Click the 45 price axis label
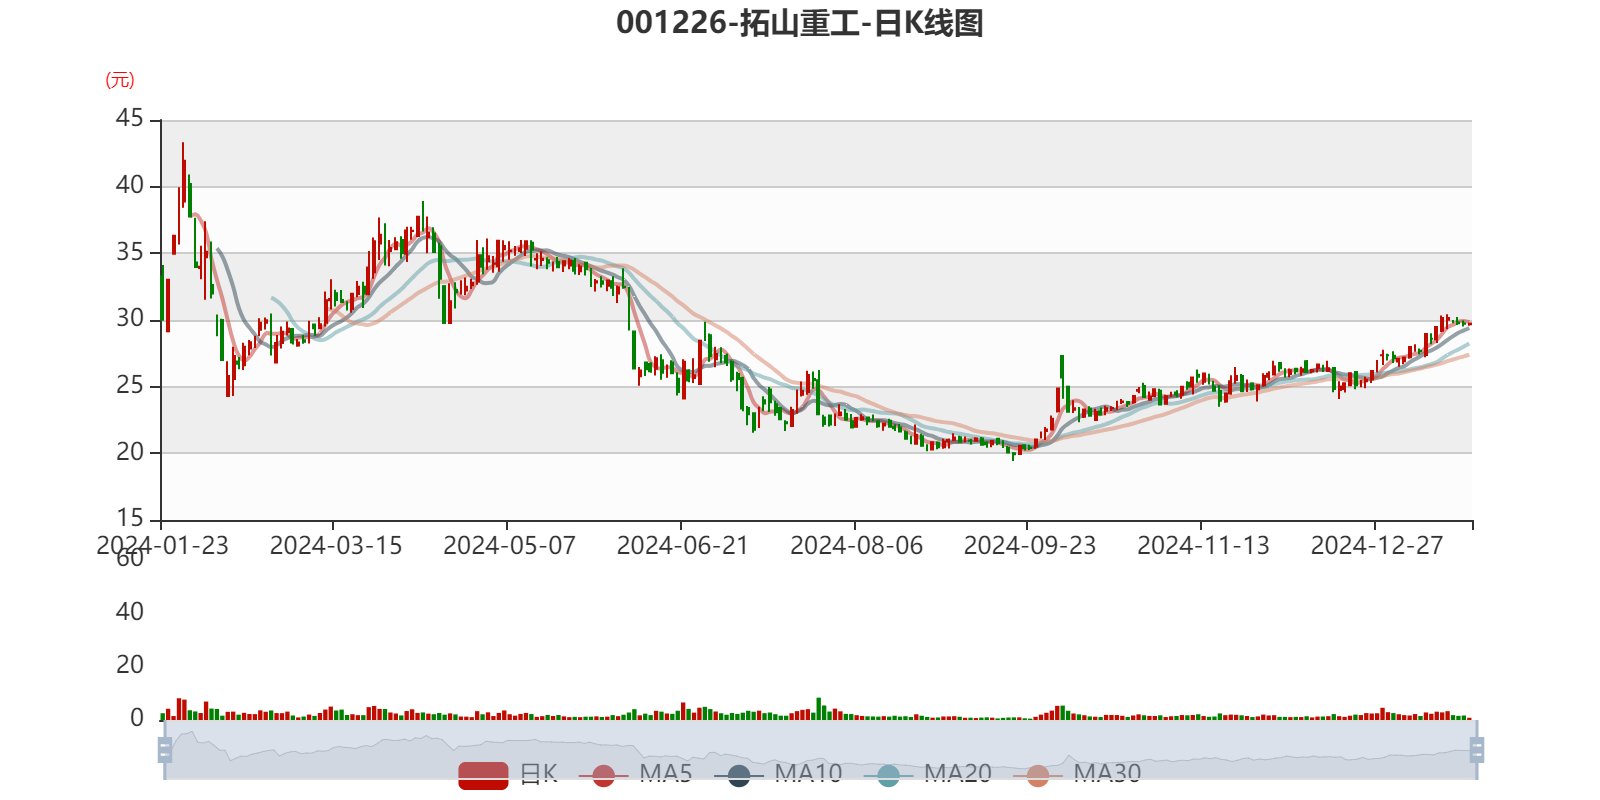Screen dimensions: 1600x800 coord(130,119)
